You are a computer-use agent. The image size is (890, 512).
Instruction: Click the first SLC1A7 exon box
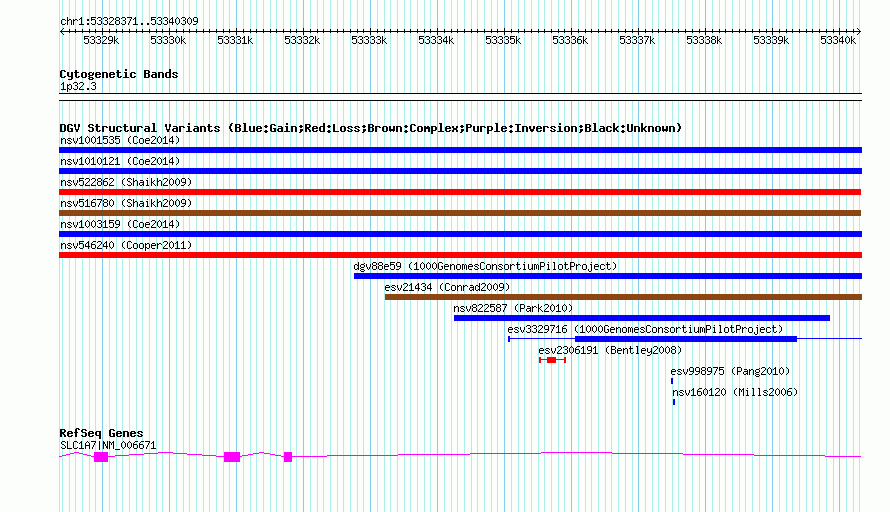pos(101,457)
